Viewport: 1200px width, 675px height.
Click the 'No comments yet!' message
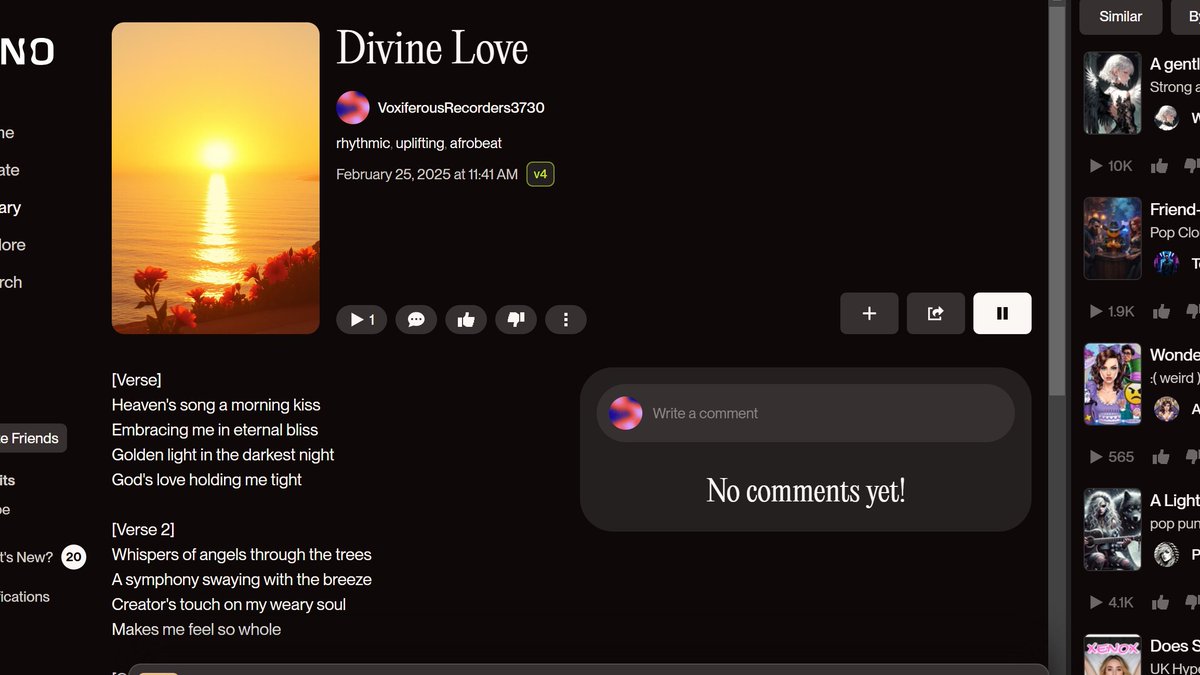point(806,490)
